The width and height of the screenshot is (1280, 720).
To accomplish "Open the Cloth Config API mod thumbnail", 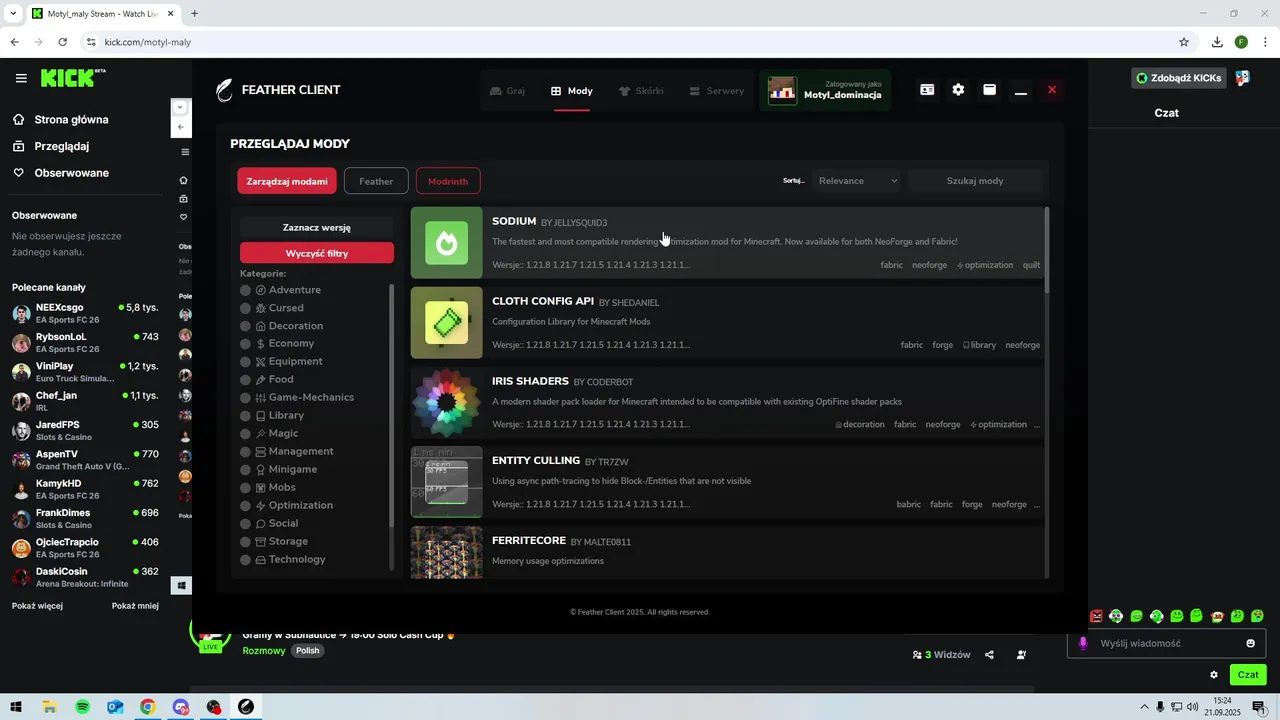I will coord(447,323).
